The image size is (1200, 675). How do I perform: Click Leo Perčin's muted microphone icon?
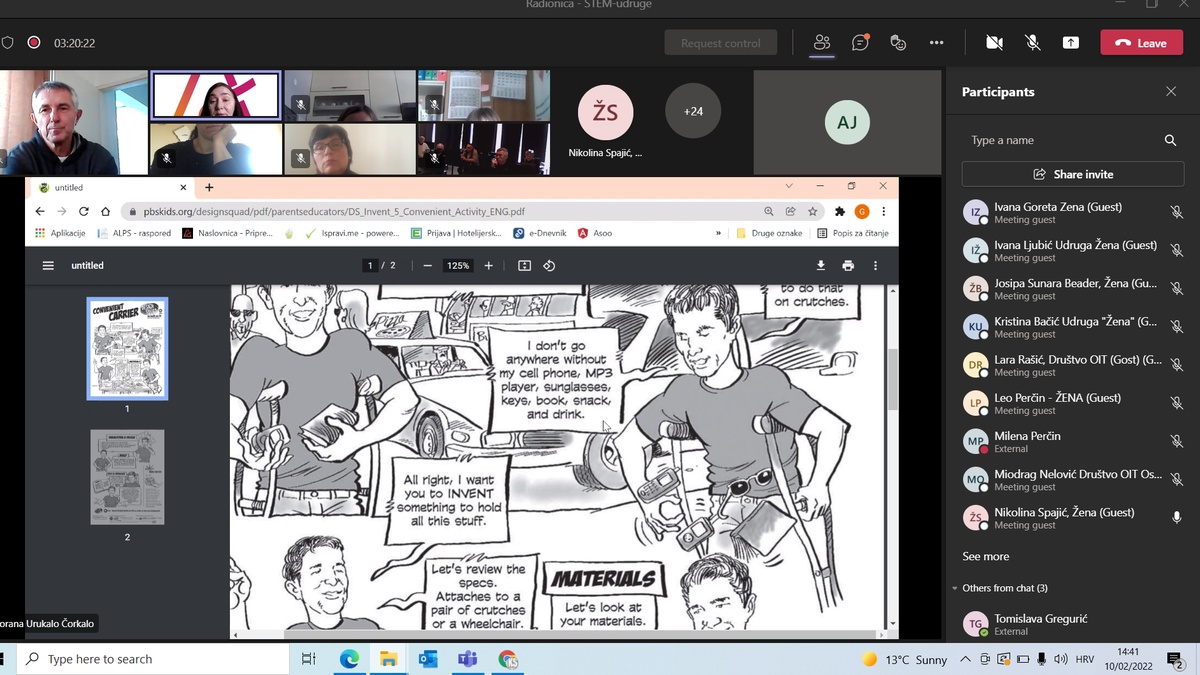click(1177, 403)
